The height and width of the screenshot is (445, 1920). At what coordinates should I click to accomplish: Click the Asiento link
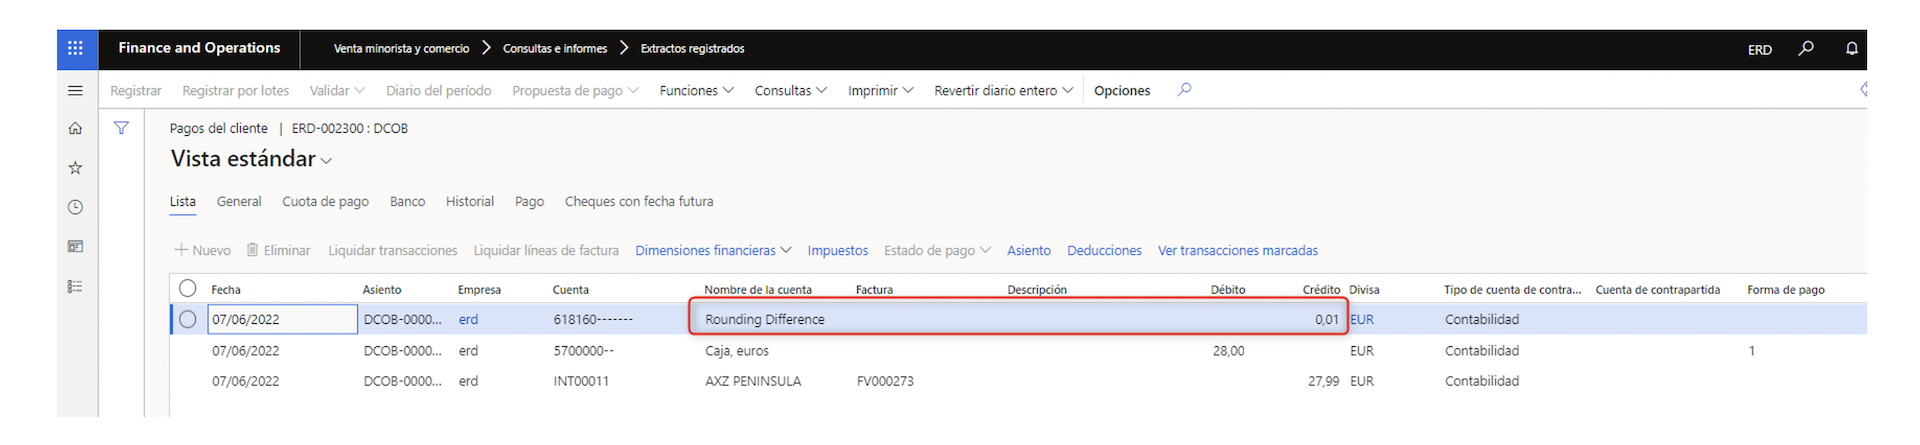1029,250
